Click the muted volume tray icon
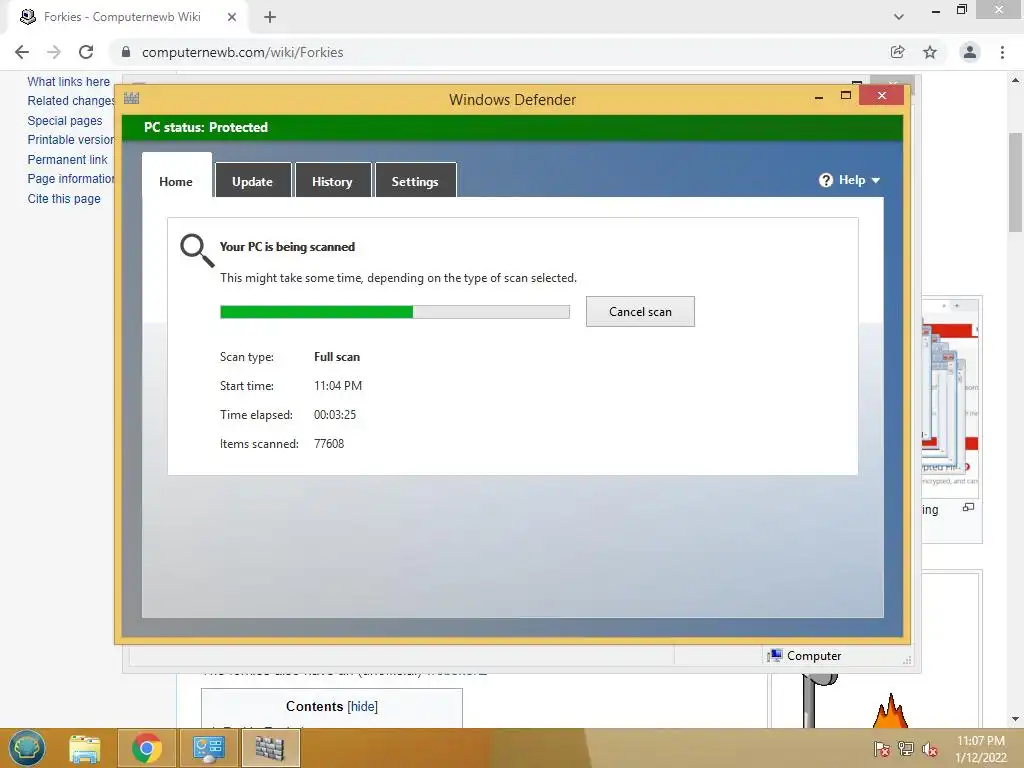Viewport: 1024px width, 768px height. pyautogui.click(x=930, y=748)
